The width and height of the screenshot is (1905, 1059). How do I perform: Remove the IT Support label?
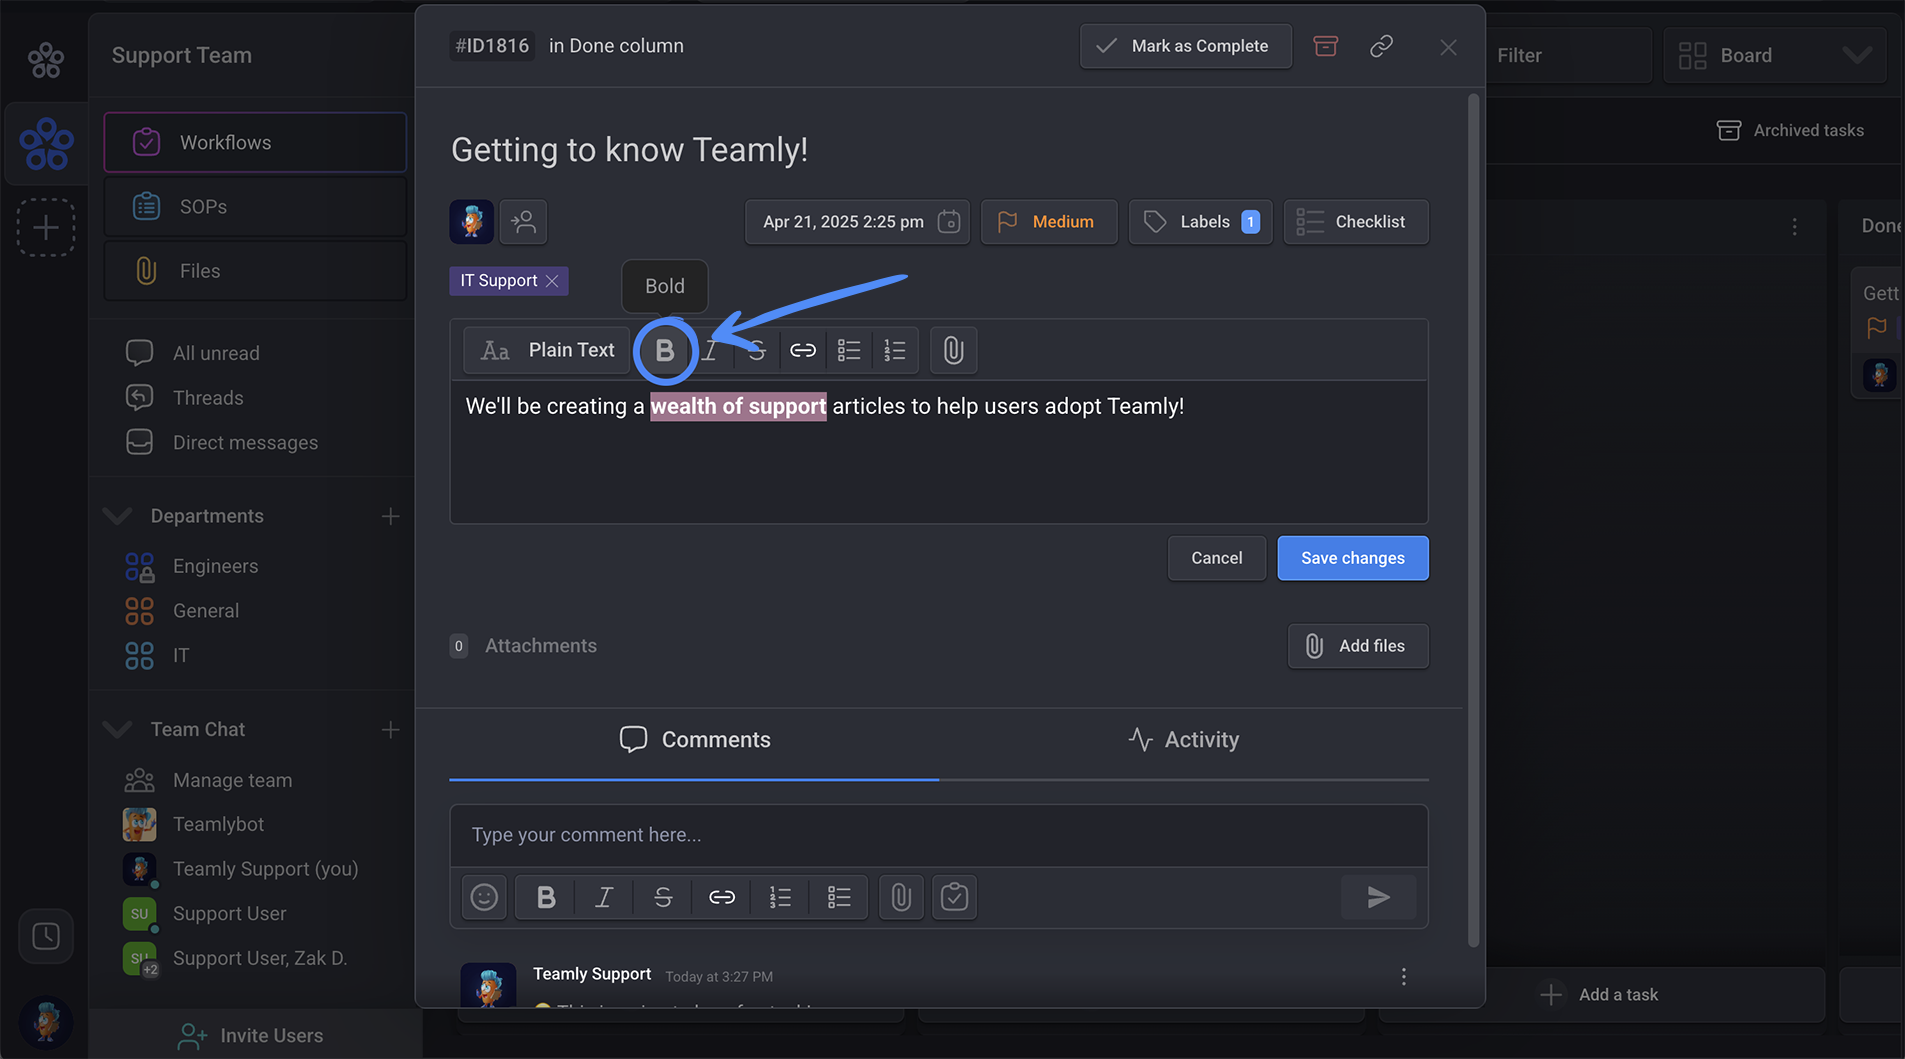[x=552, y=281]
